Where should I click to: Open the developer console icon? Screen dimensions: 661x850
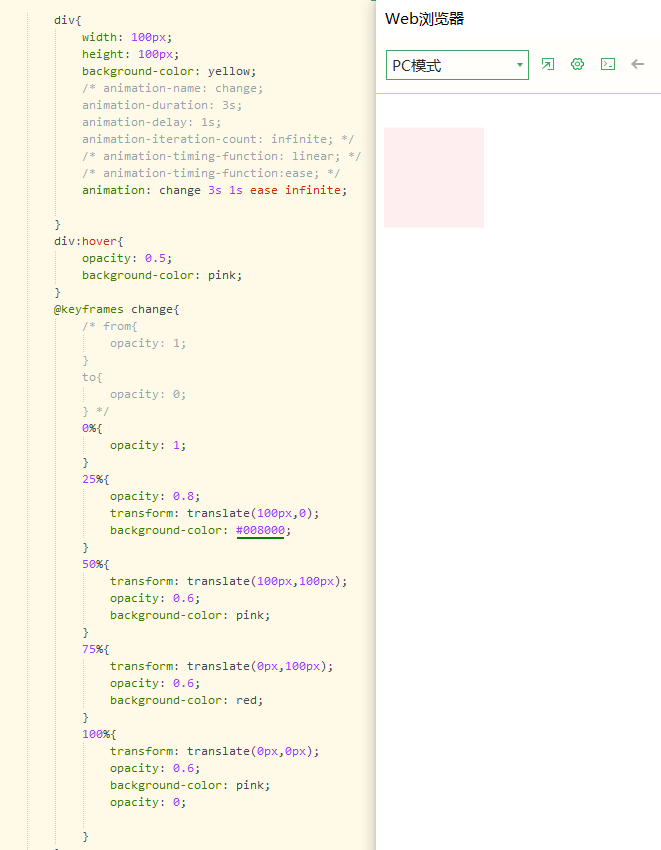(x=608, y=65)
